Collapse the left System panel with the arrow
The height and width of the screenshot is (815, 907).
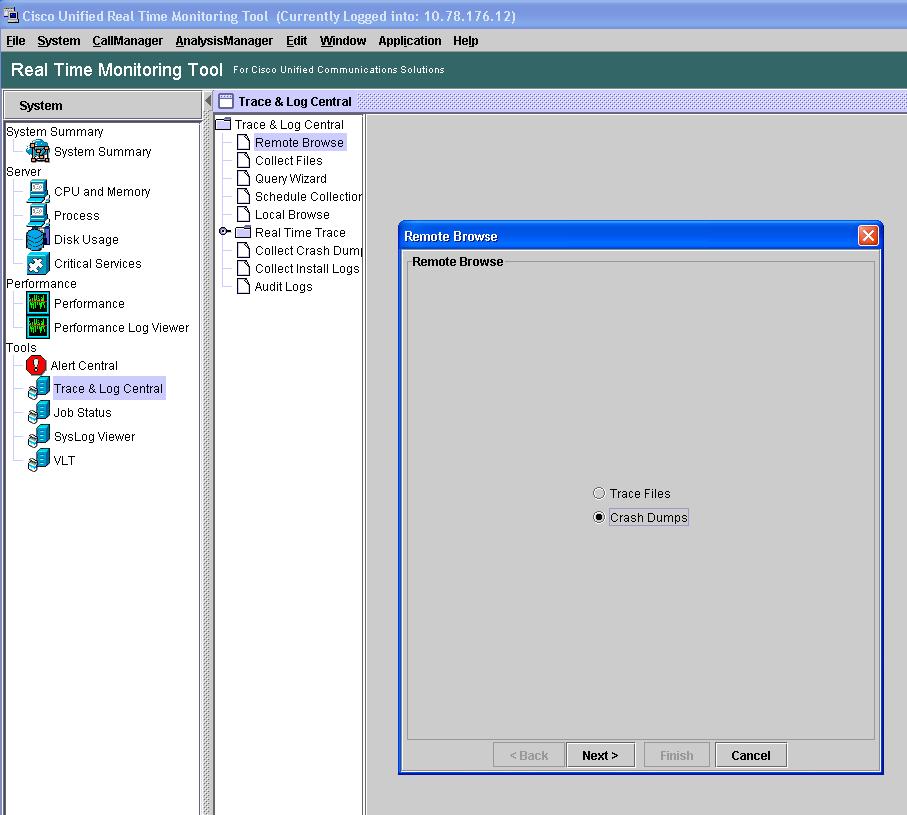208,101
